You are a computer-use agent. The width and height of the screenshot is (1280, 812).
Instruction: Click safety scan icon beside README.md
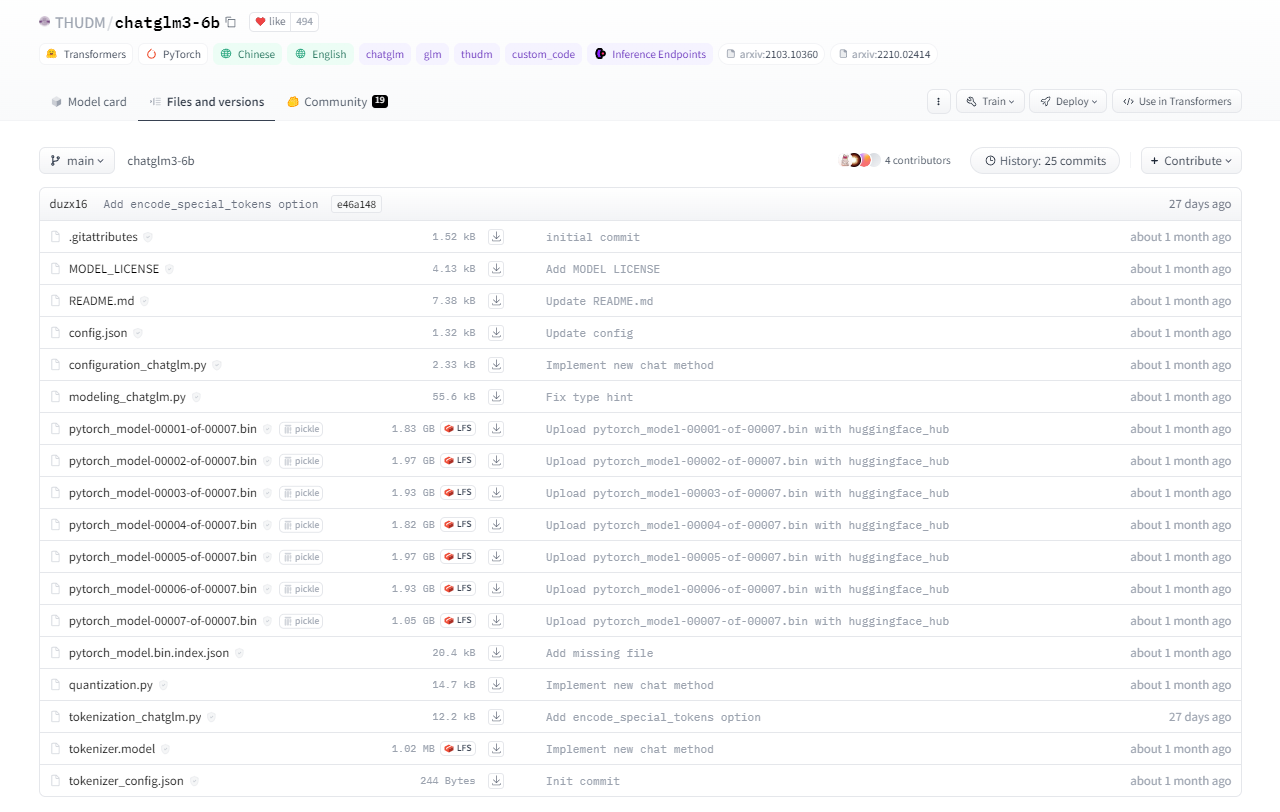coord(144,301)
